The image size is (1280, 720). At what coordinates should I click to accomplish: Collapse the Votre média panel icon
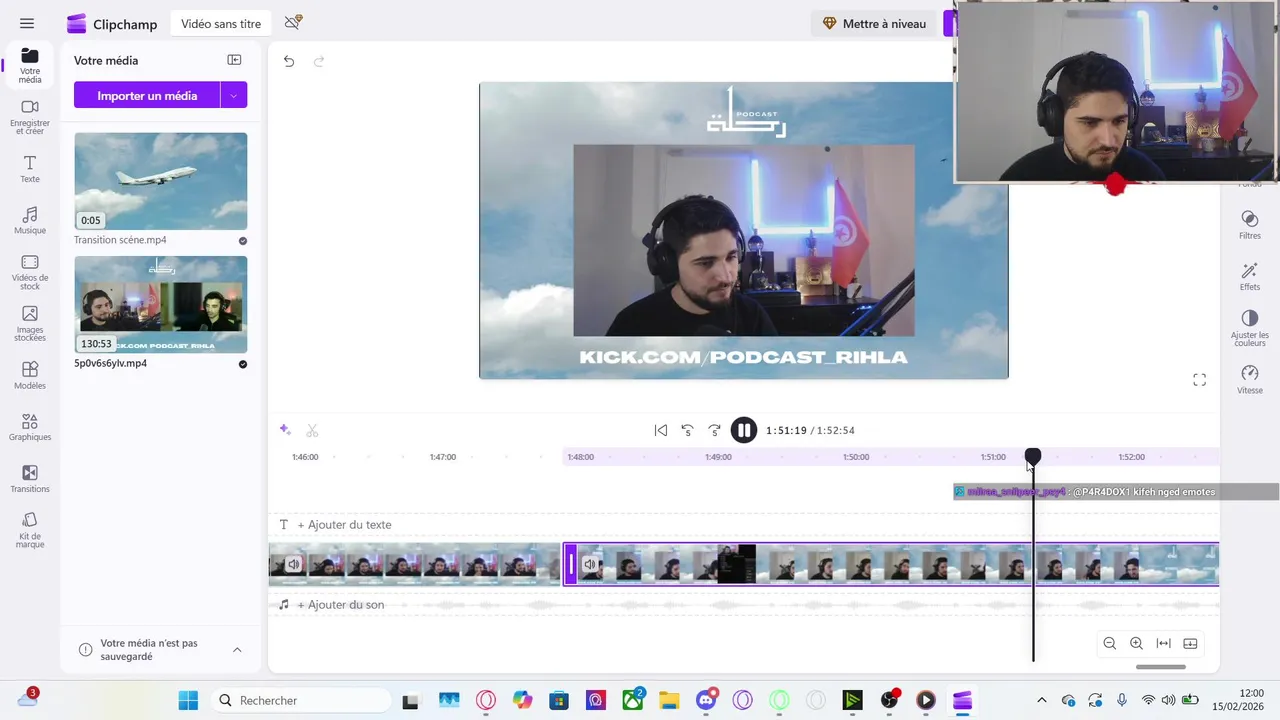click(x=234, y=60)
